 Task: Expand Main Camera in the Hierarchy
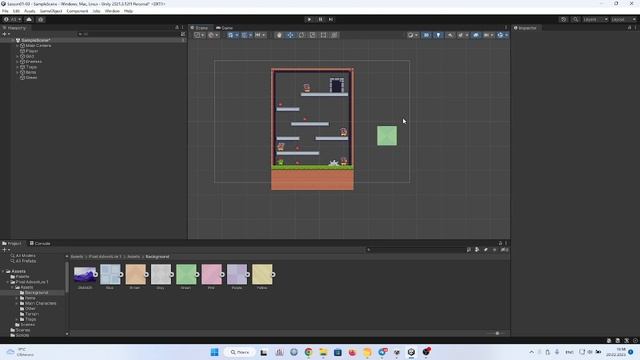17,46
